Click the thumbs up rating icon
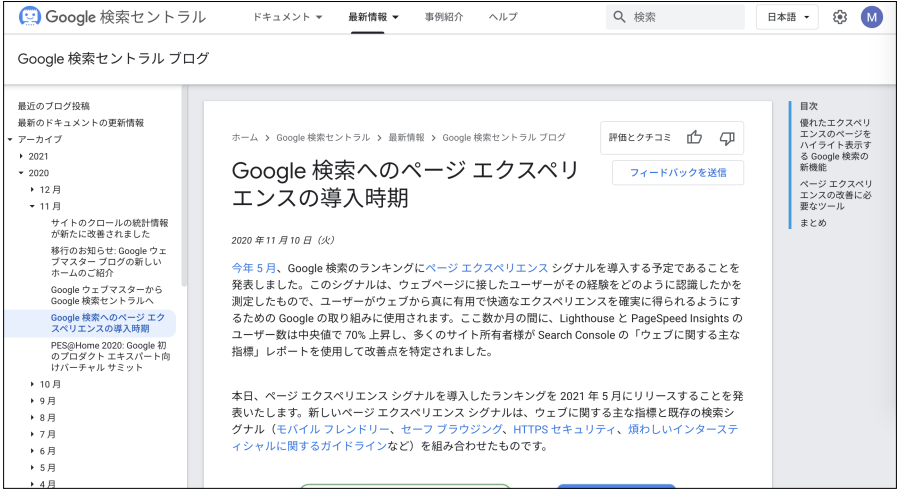Viewport: 901px width, 492px height. coord(694,138)
